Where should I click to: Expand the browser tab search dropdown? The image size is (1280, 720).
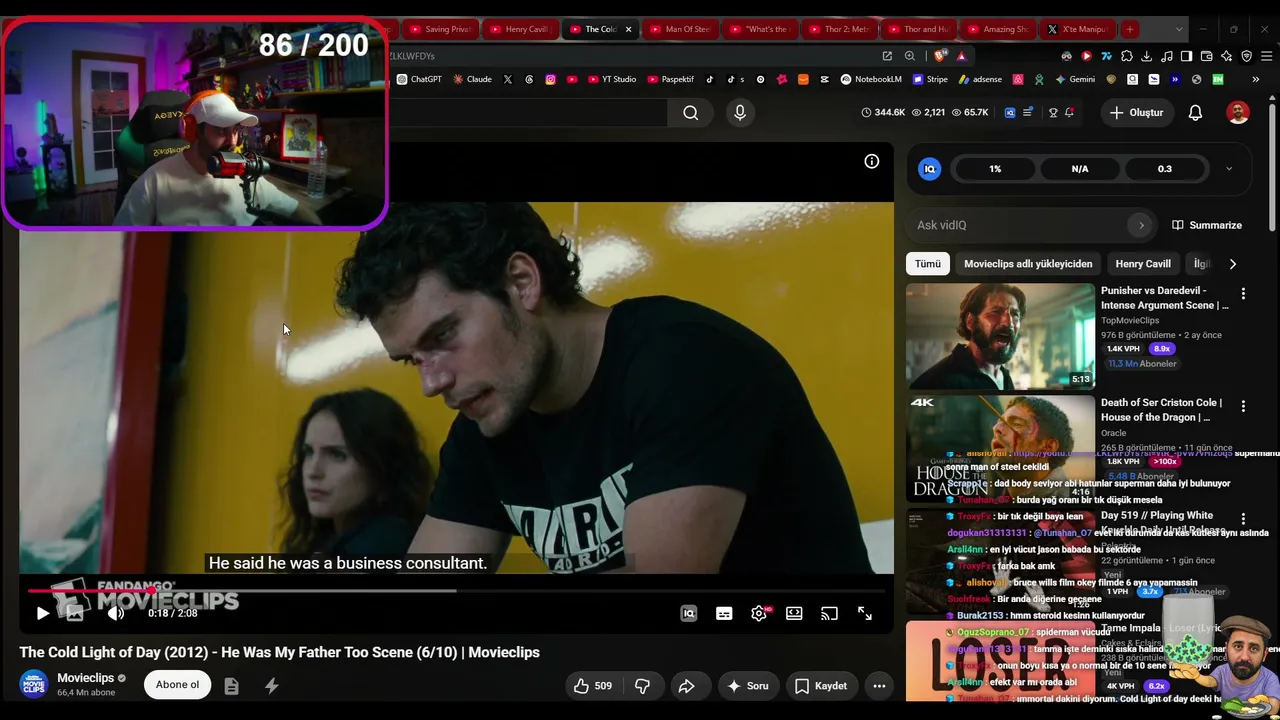coord(1179,29)
